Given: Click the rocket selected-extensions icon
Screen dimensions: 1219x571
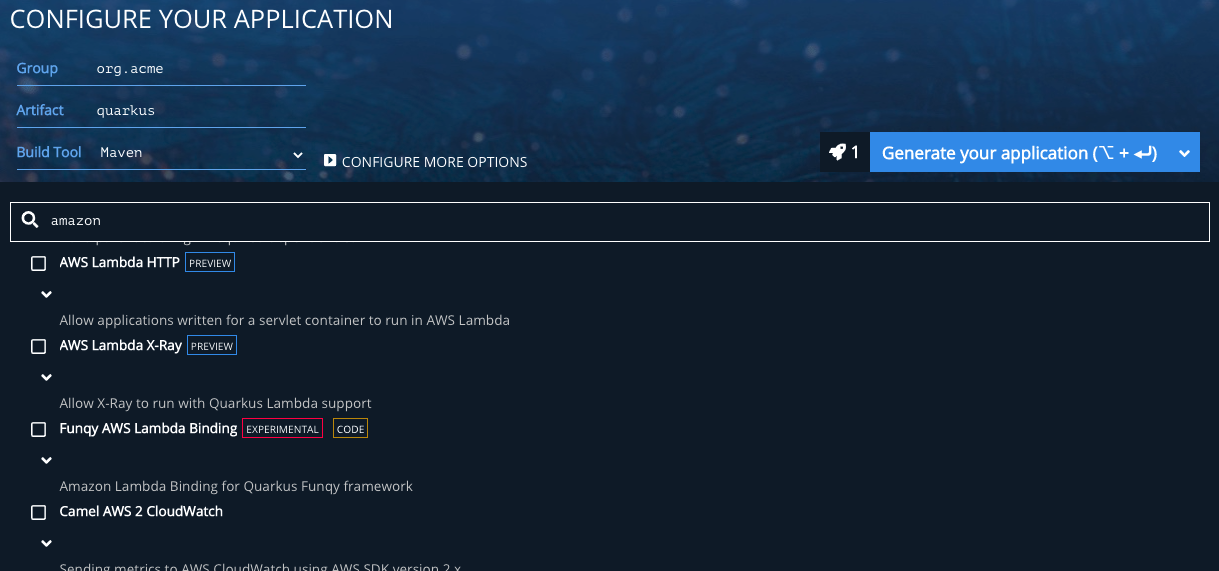Looking at the screenshot, I should [838, 153].
